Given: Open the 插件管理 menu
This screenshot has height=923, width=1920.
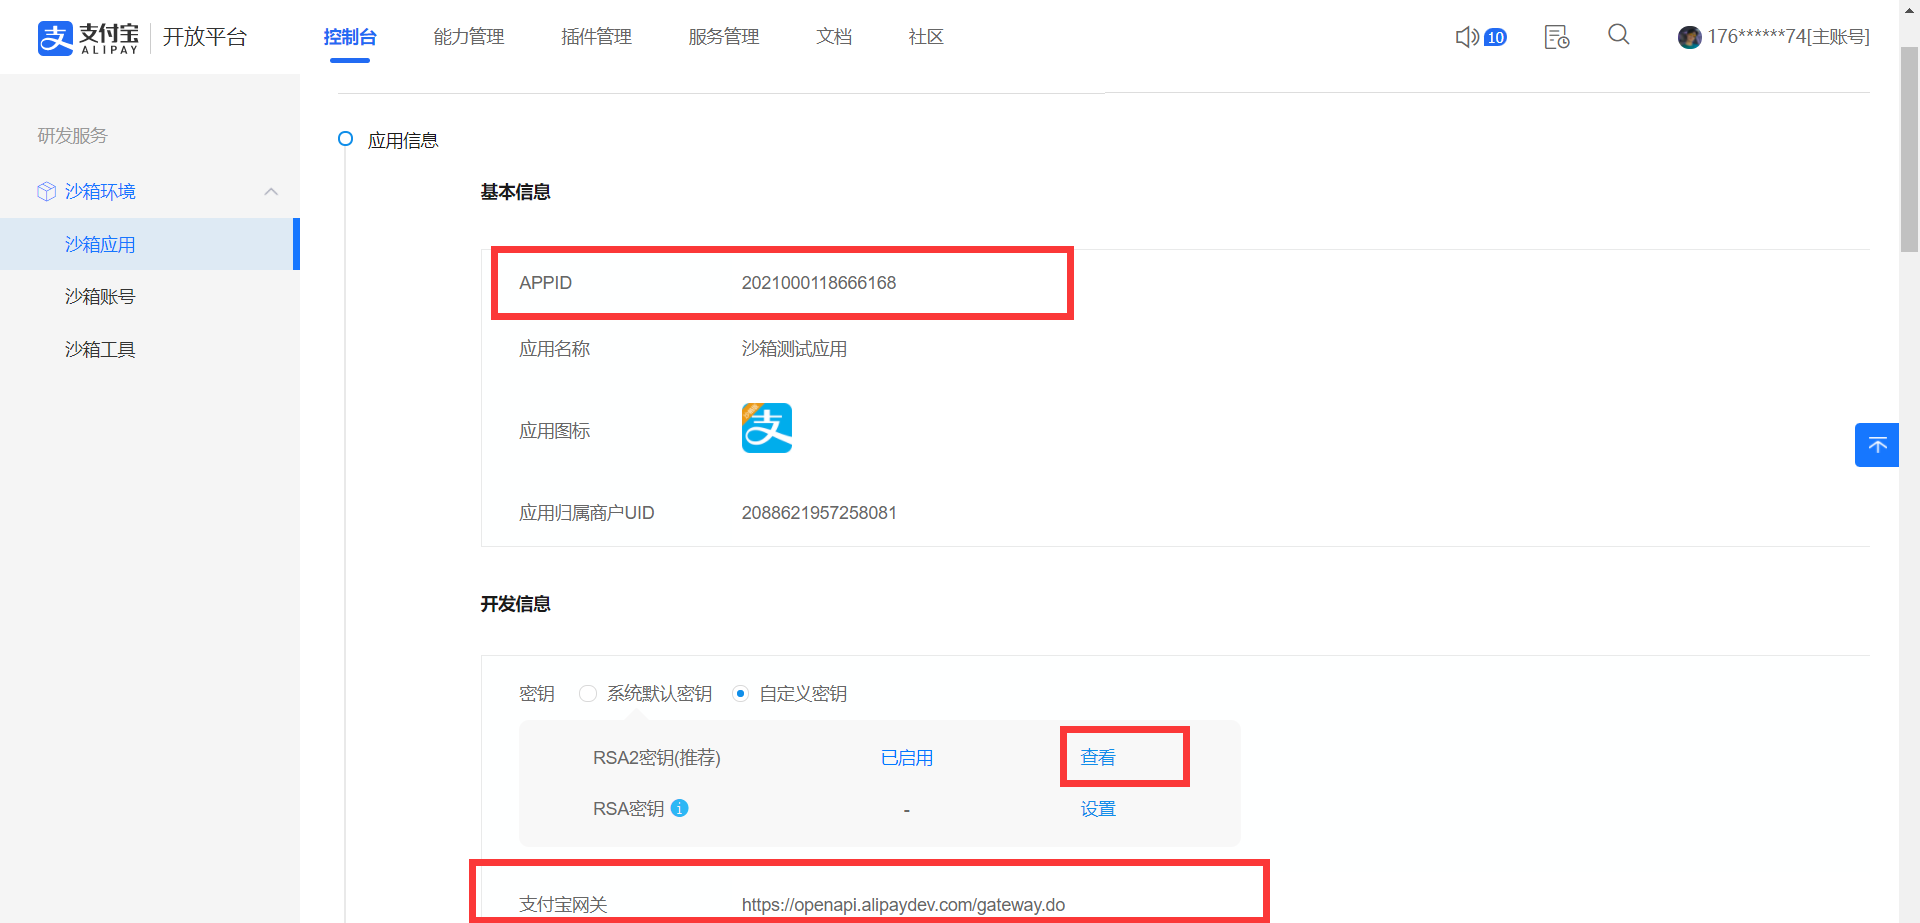Looking at the screenshot, I should point(597,37).
